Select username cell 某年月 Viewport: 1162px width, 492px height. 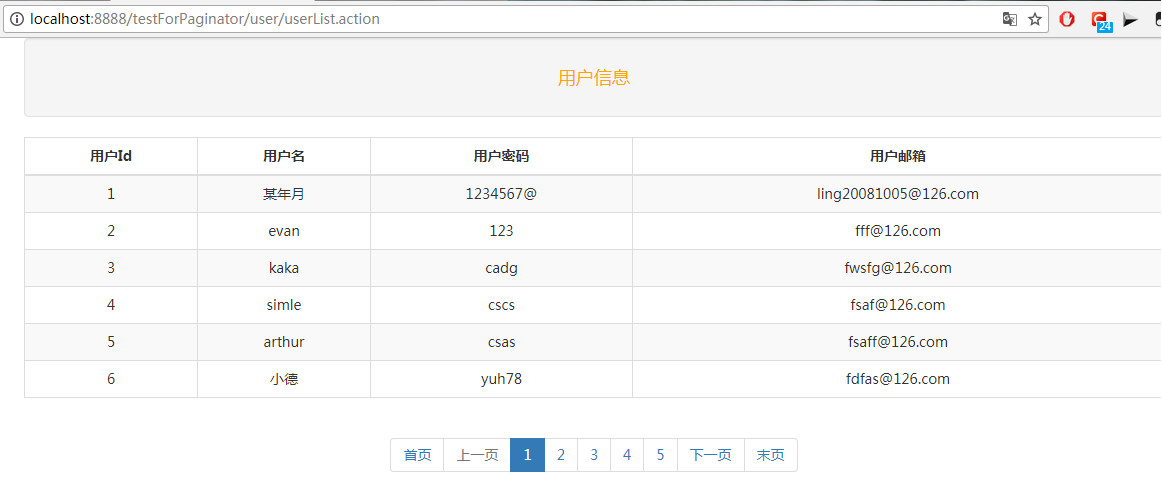pos(284,194)
